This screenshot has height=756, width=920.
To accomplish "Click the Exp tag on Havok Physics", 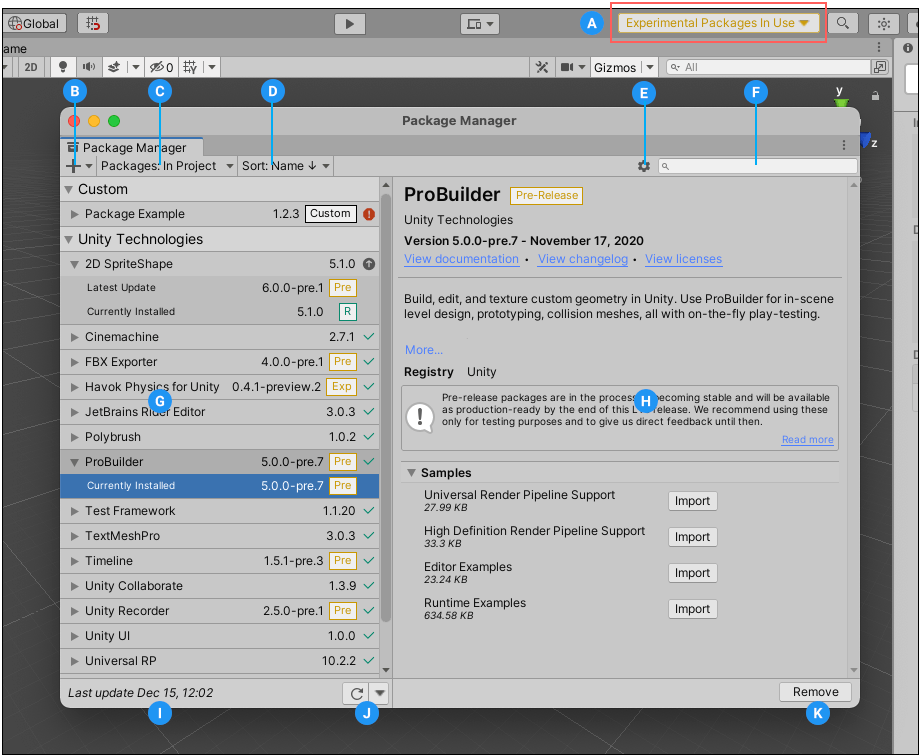I will (x=342, y=386).
